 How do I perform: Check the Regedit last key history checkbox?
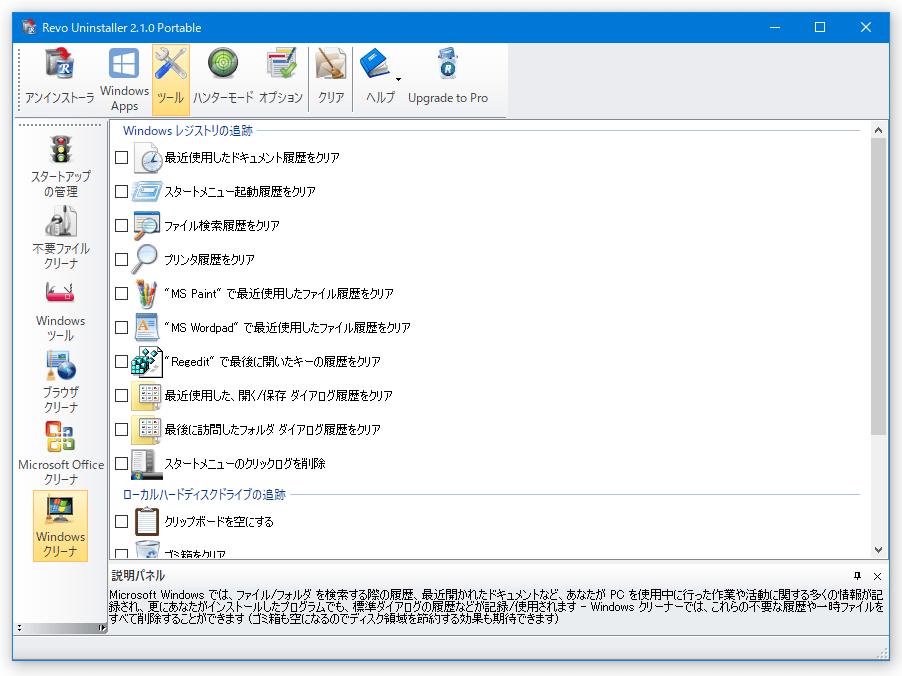(121, 361)
